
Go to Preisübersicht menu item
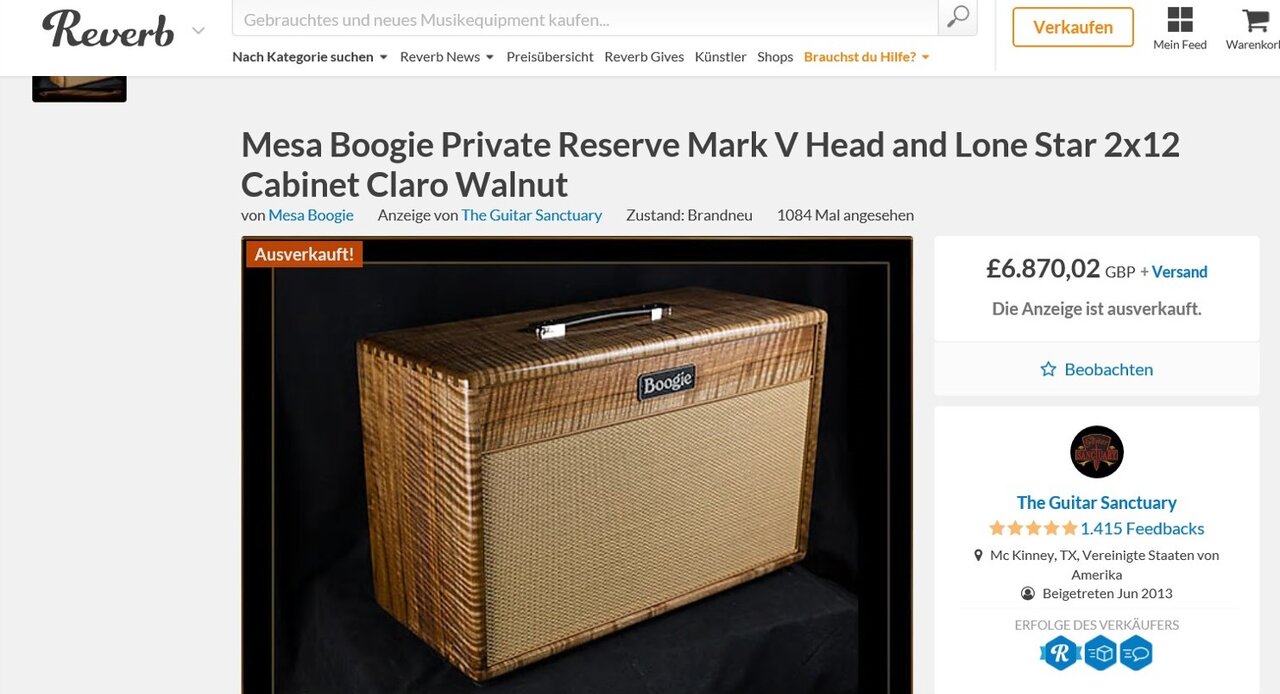tap(550, 57)
